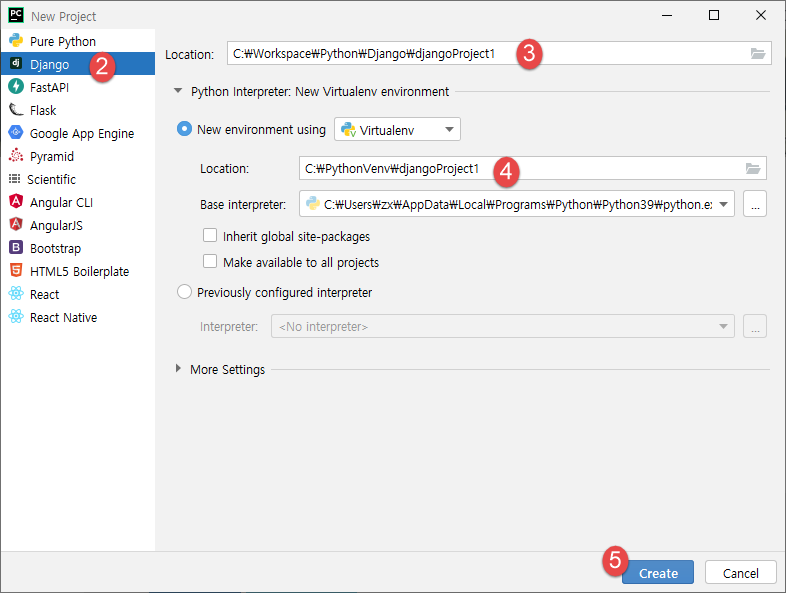Click ellipsis button next to Base interpreter

coord(755,204)
